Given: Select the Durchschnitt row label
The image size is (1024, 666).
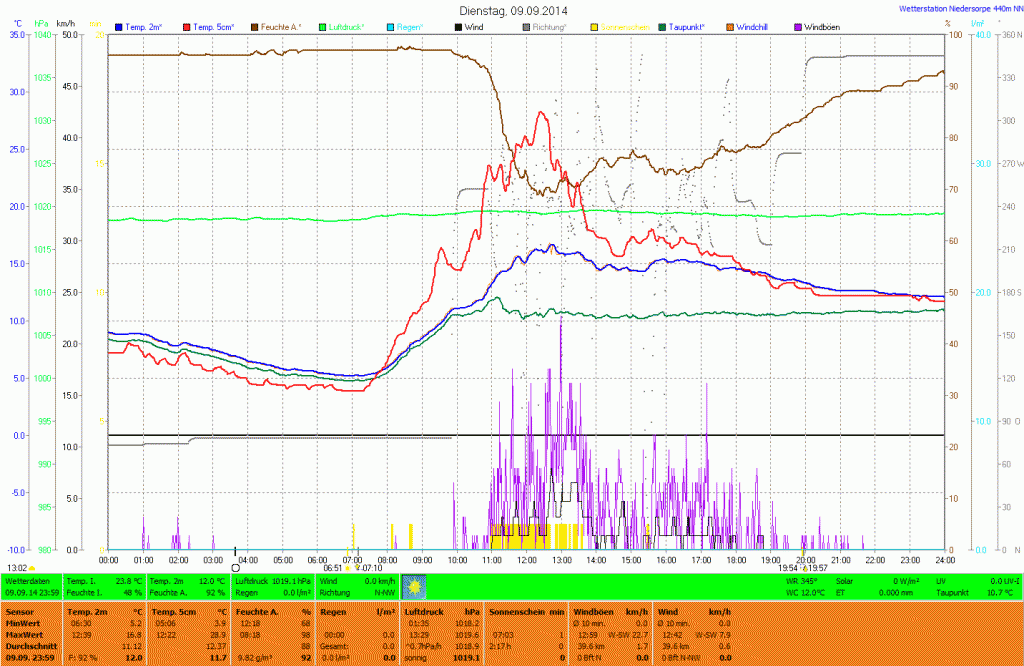Looking at the screenshot, I should click(29, 646).
